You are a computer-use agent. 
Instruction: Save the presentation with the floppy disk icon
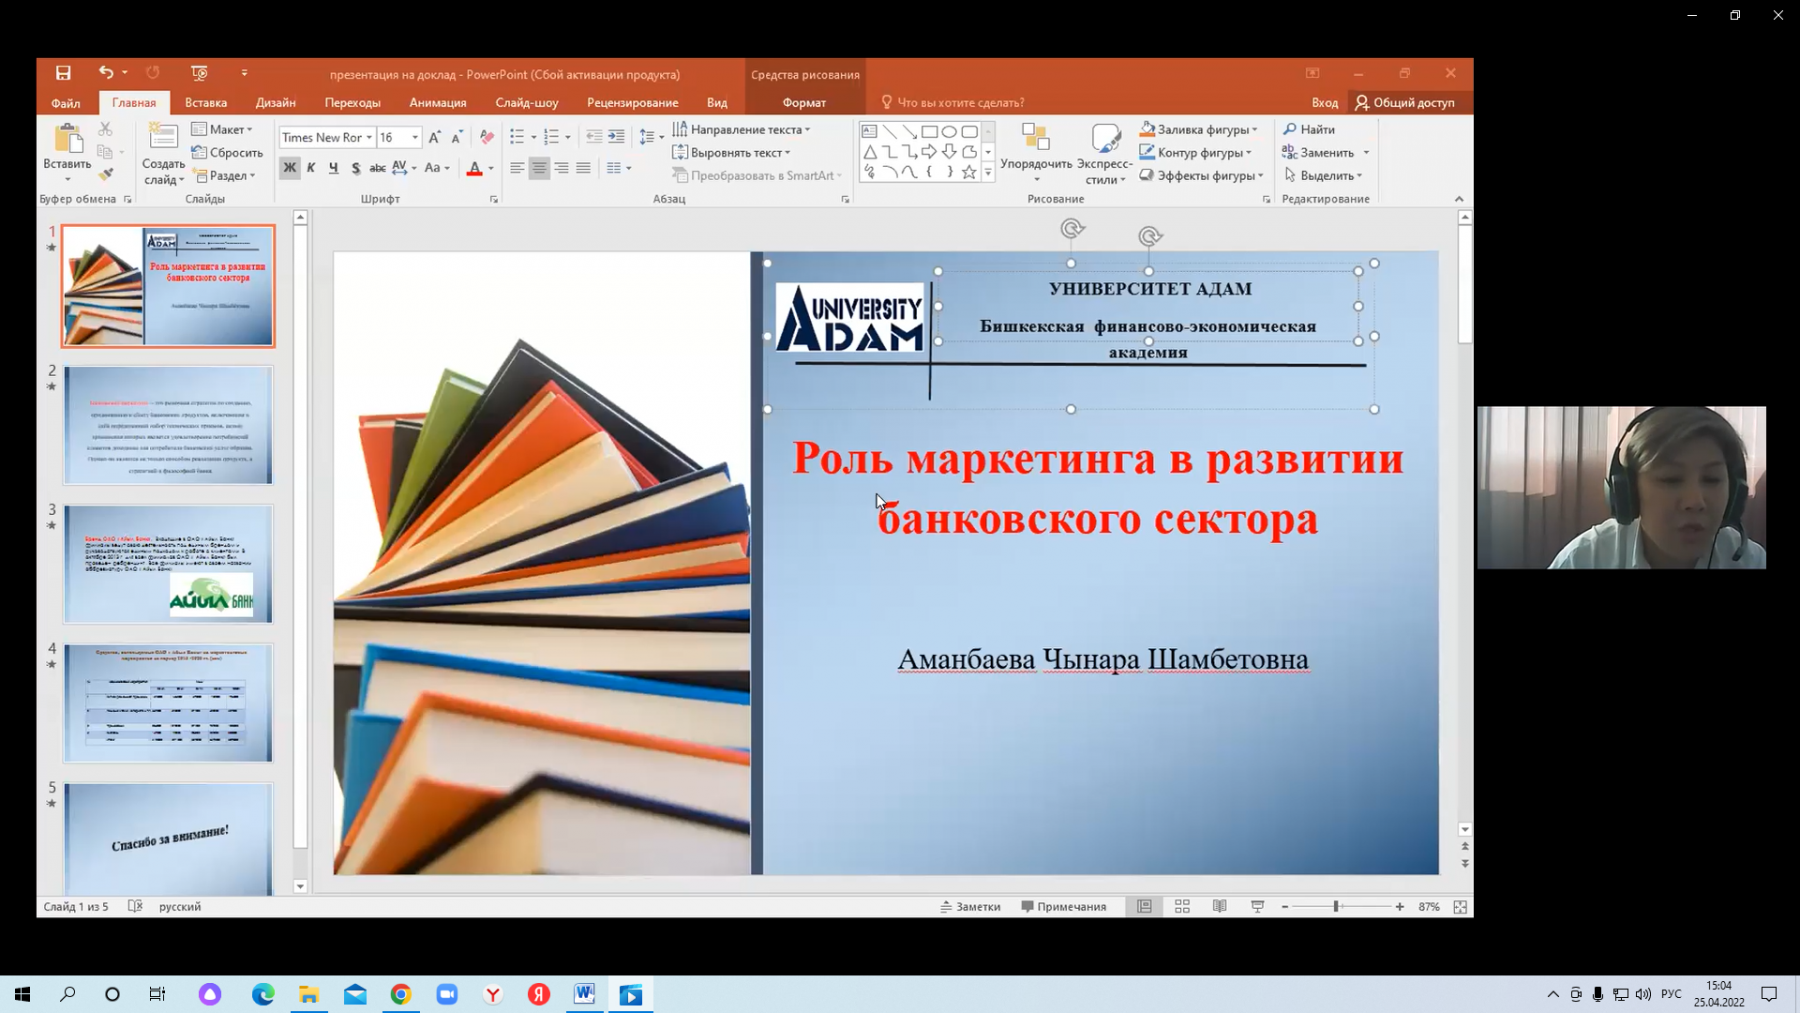63,73
